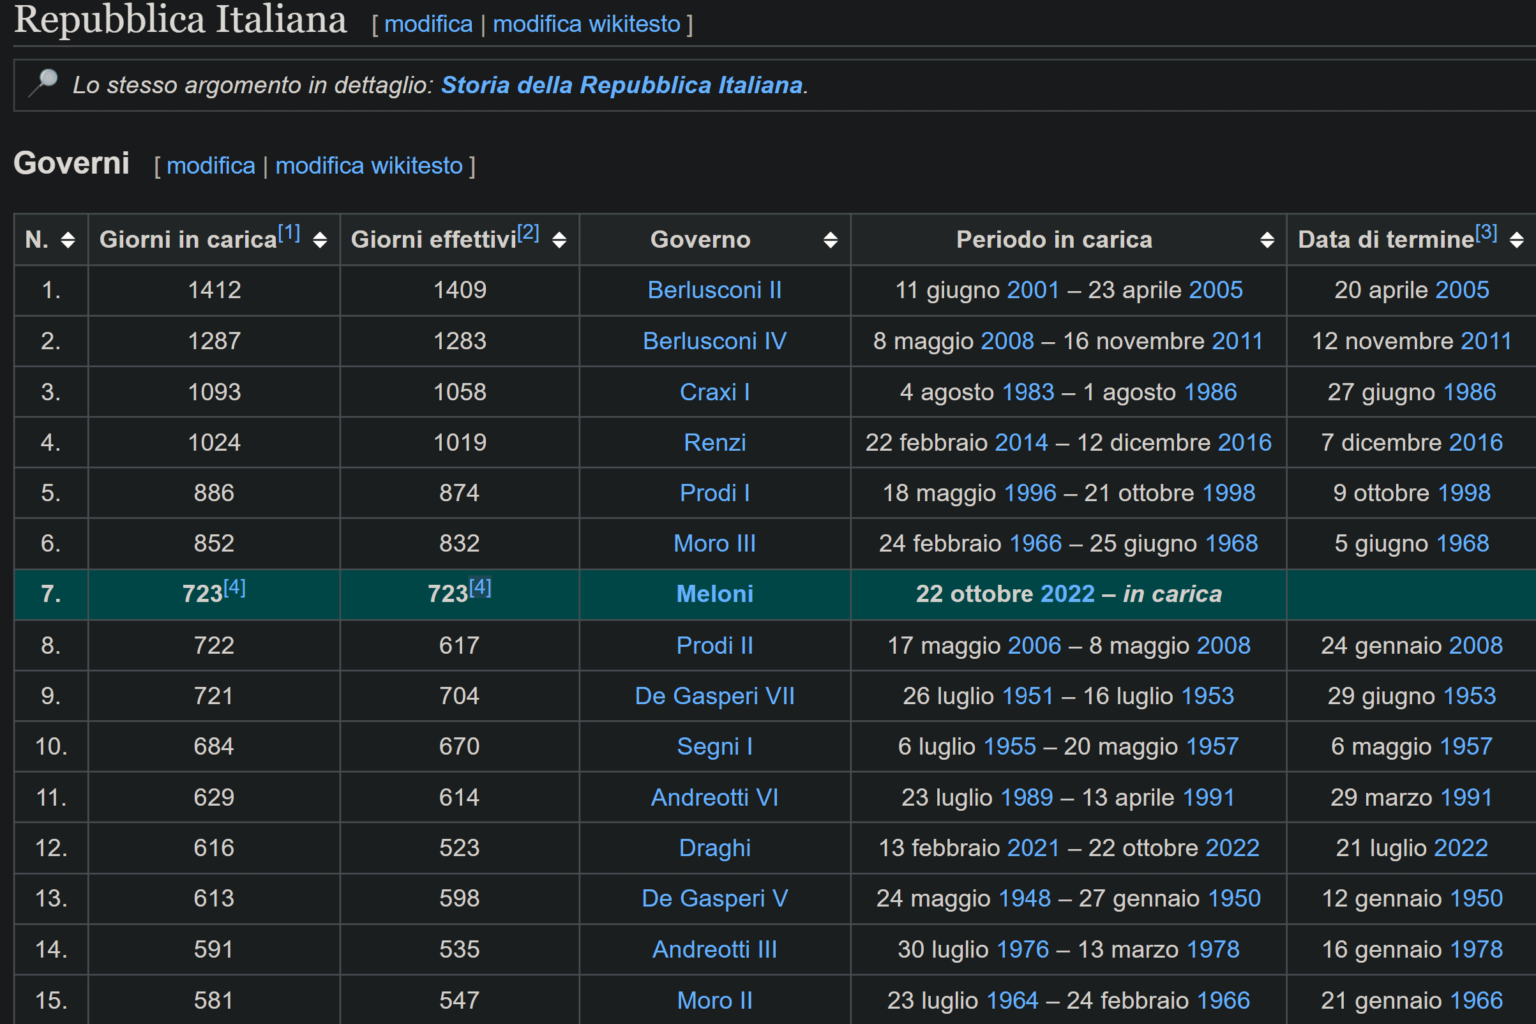This screenshot has width=1536, height=1024.
Task: Open year 1964 link in Moro II period
Action: coord(1012,1000)
